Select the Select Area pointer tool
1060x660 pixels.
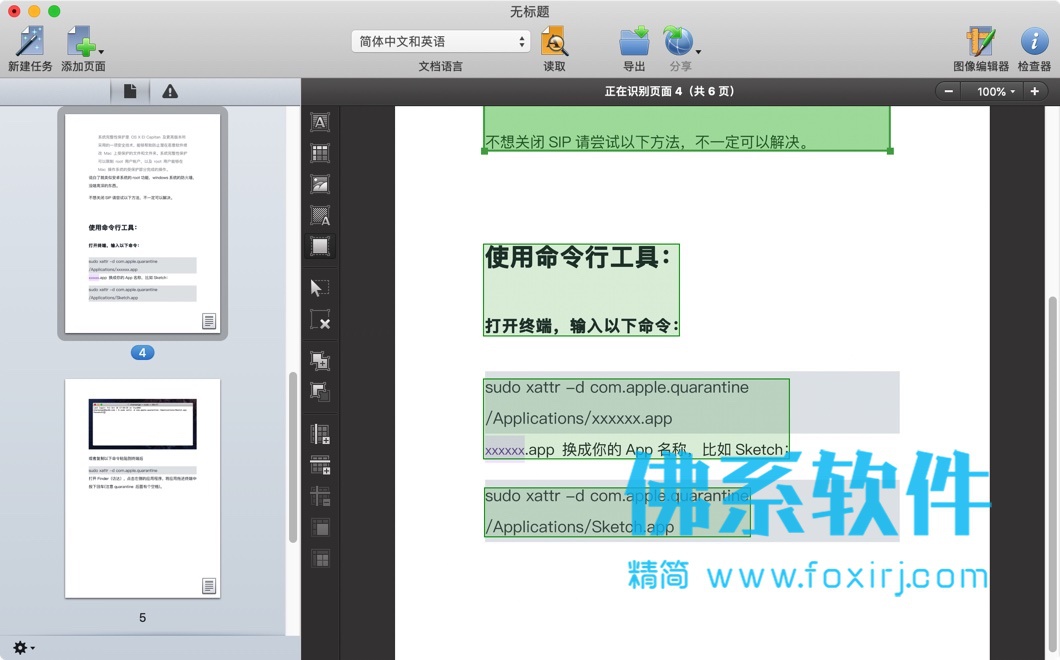pos(320,288)
